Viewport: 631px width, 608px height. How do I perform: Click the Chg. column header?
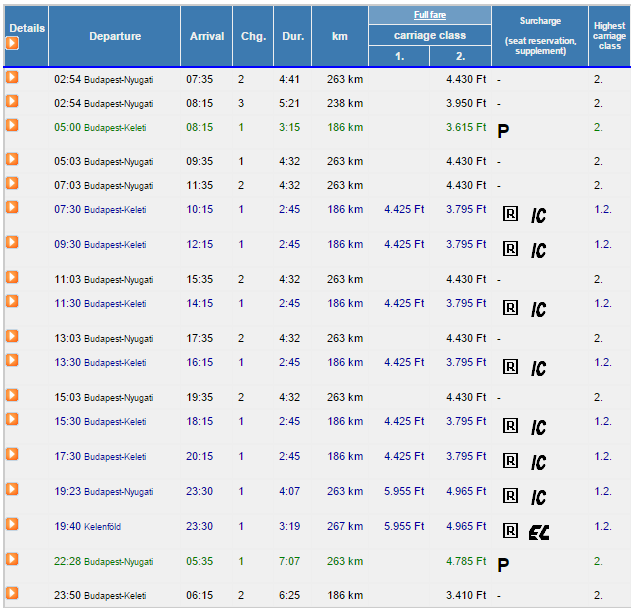pyautogui.click(x=254, y=36)
